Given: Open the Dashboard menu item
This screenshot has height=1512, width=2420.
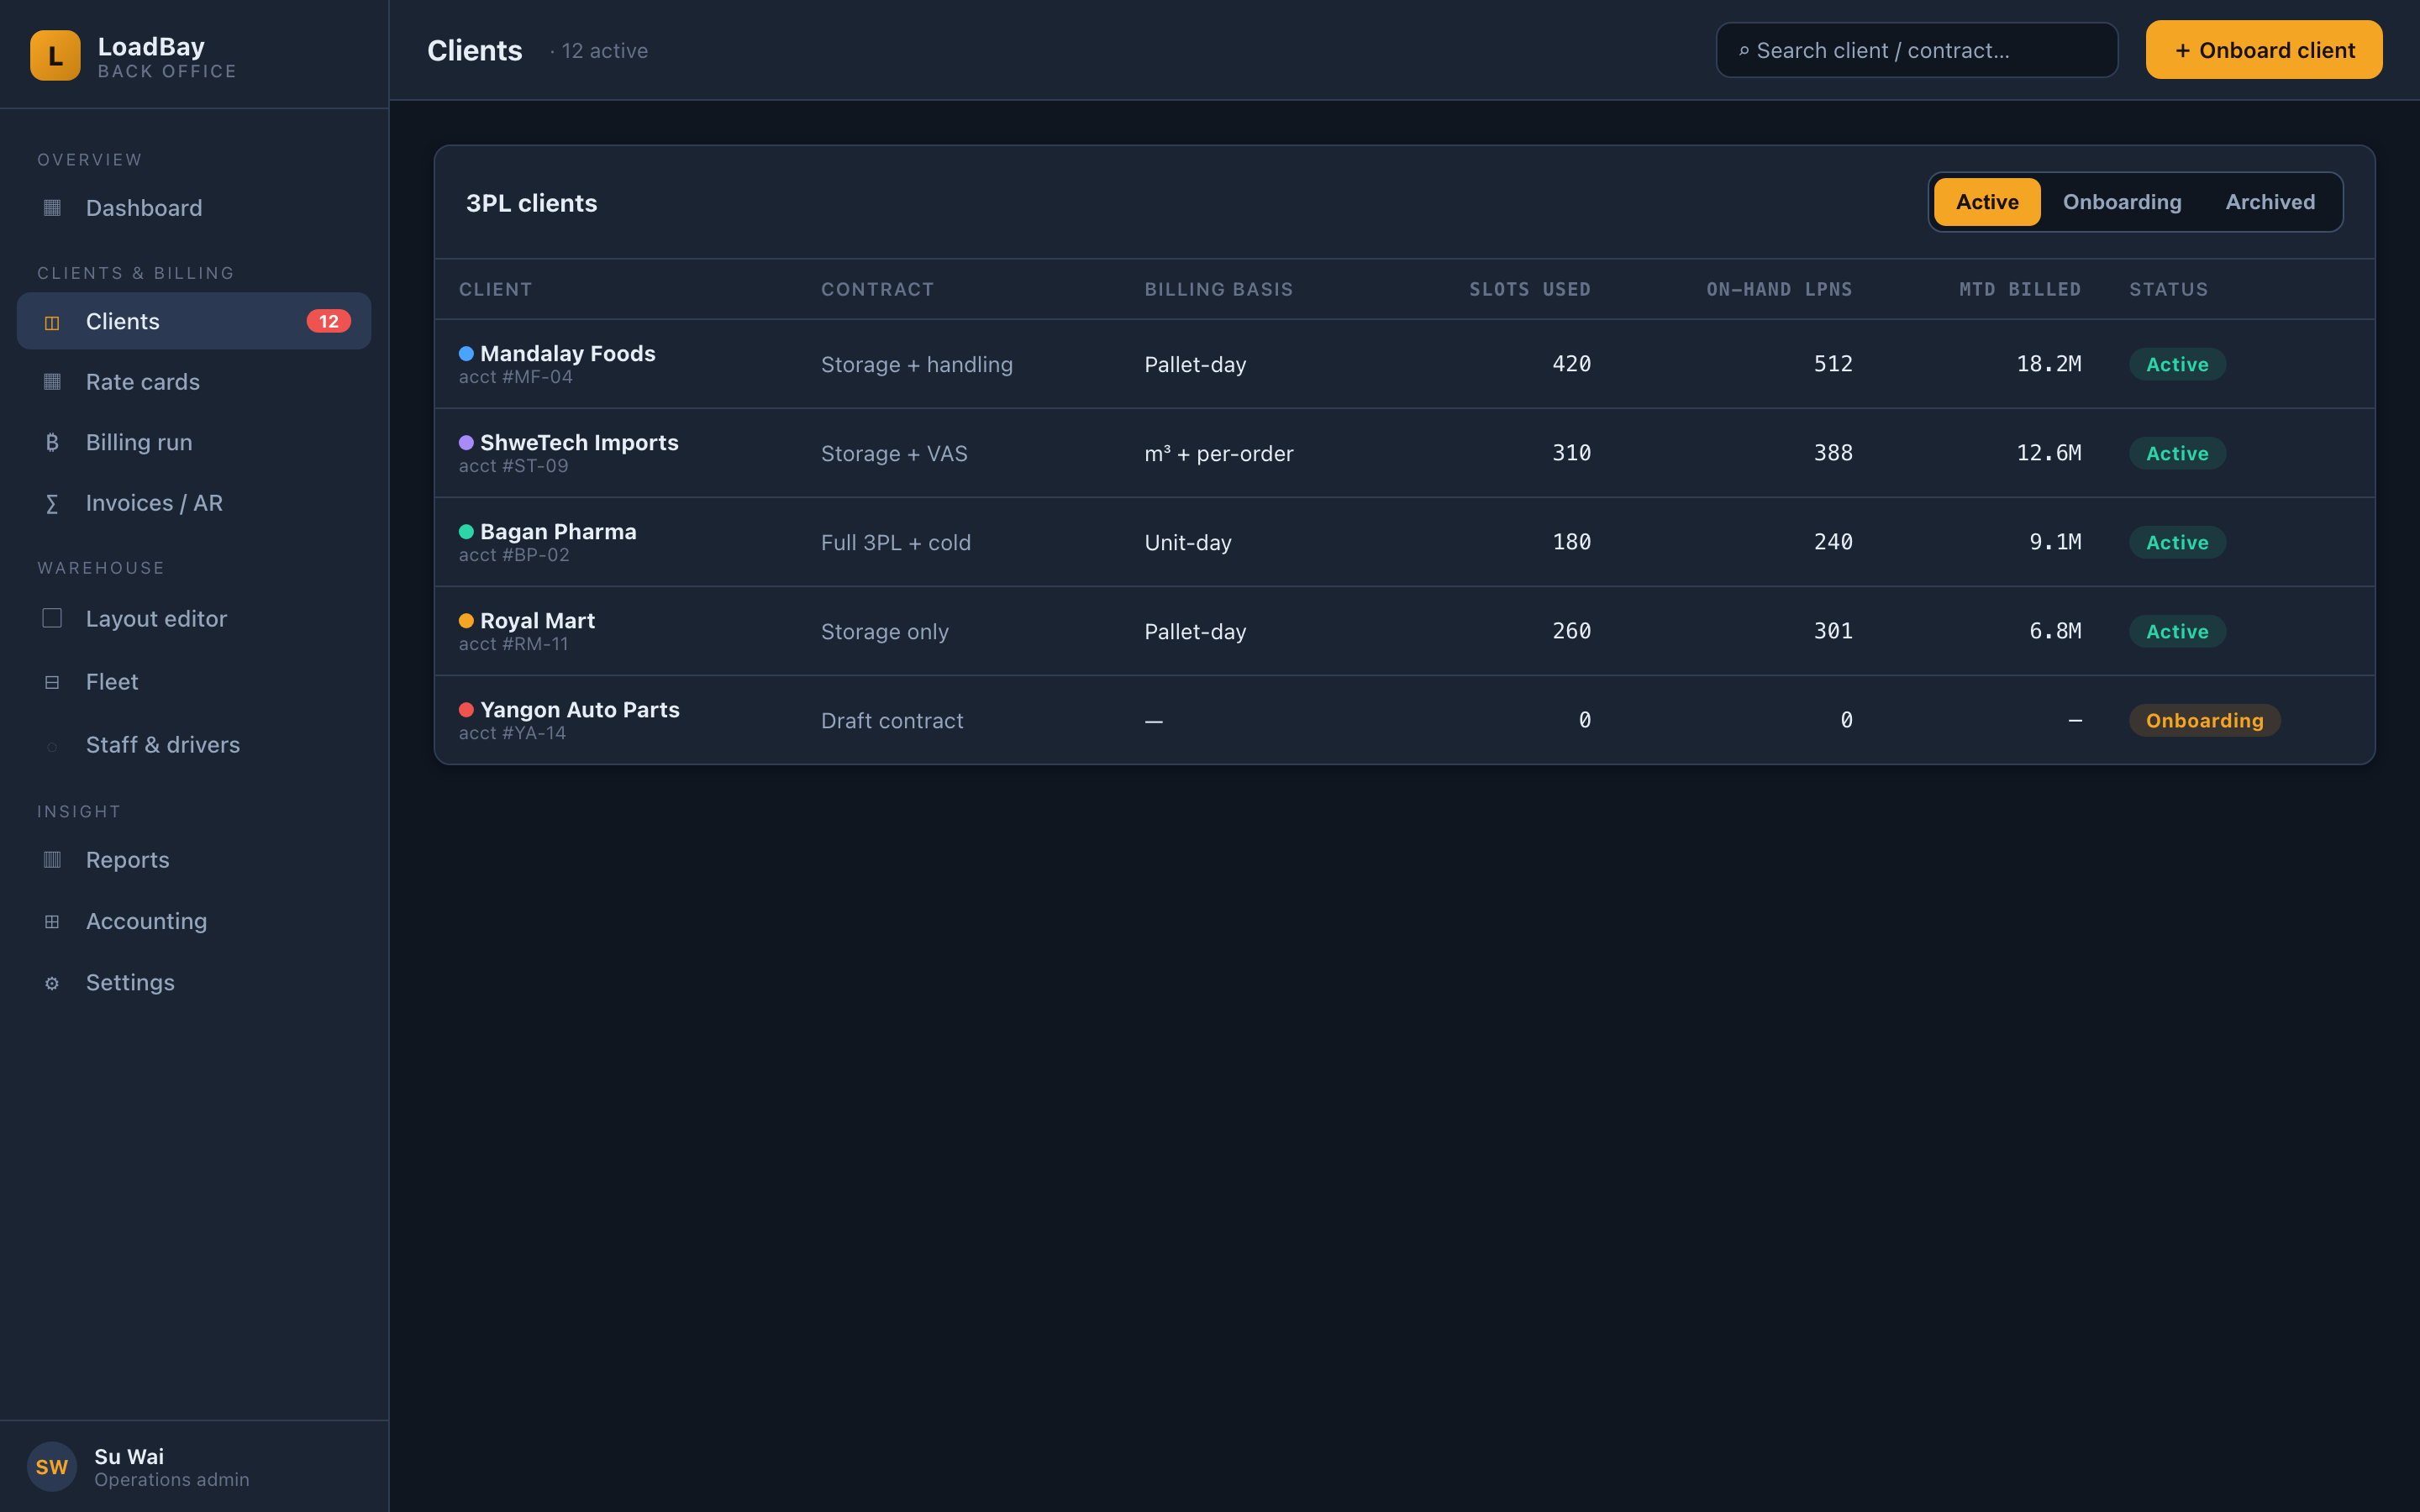Looking at the screenshot, I should point(194,208).
